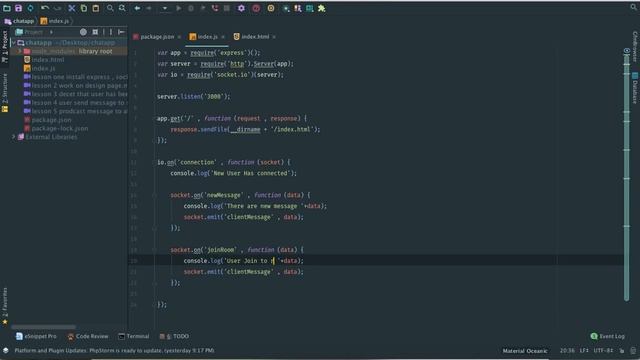Screen dimensions: 640x360
Task: Click the Redo arrow icon
Action: tap(57, 8)
